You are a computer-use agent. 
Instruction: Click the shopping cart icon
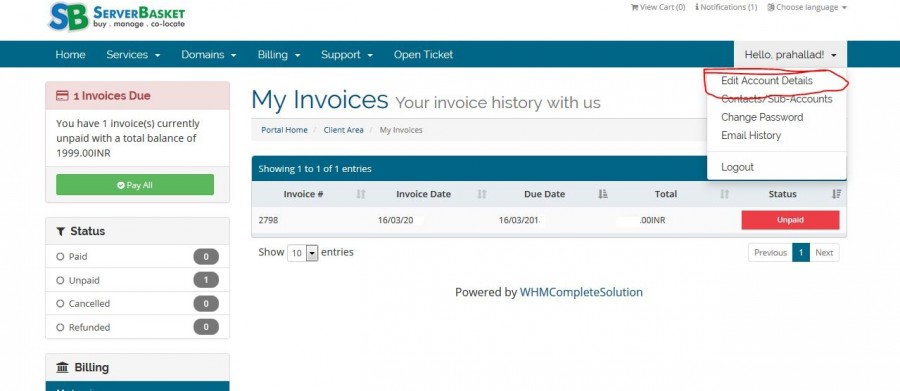(634, 7)
